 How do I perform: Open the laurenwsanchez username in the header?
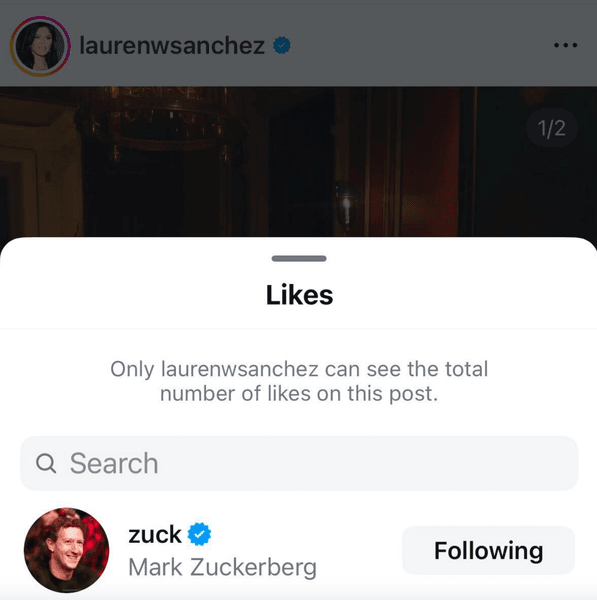172,46
